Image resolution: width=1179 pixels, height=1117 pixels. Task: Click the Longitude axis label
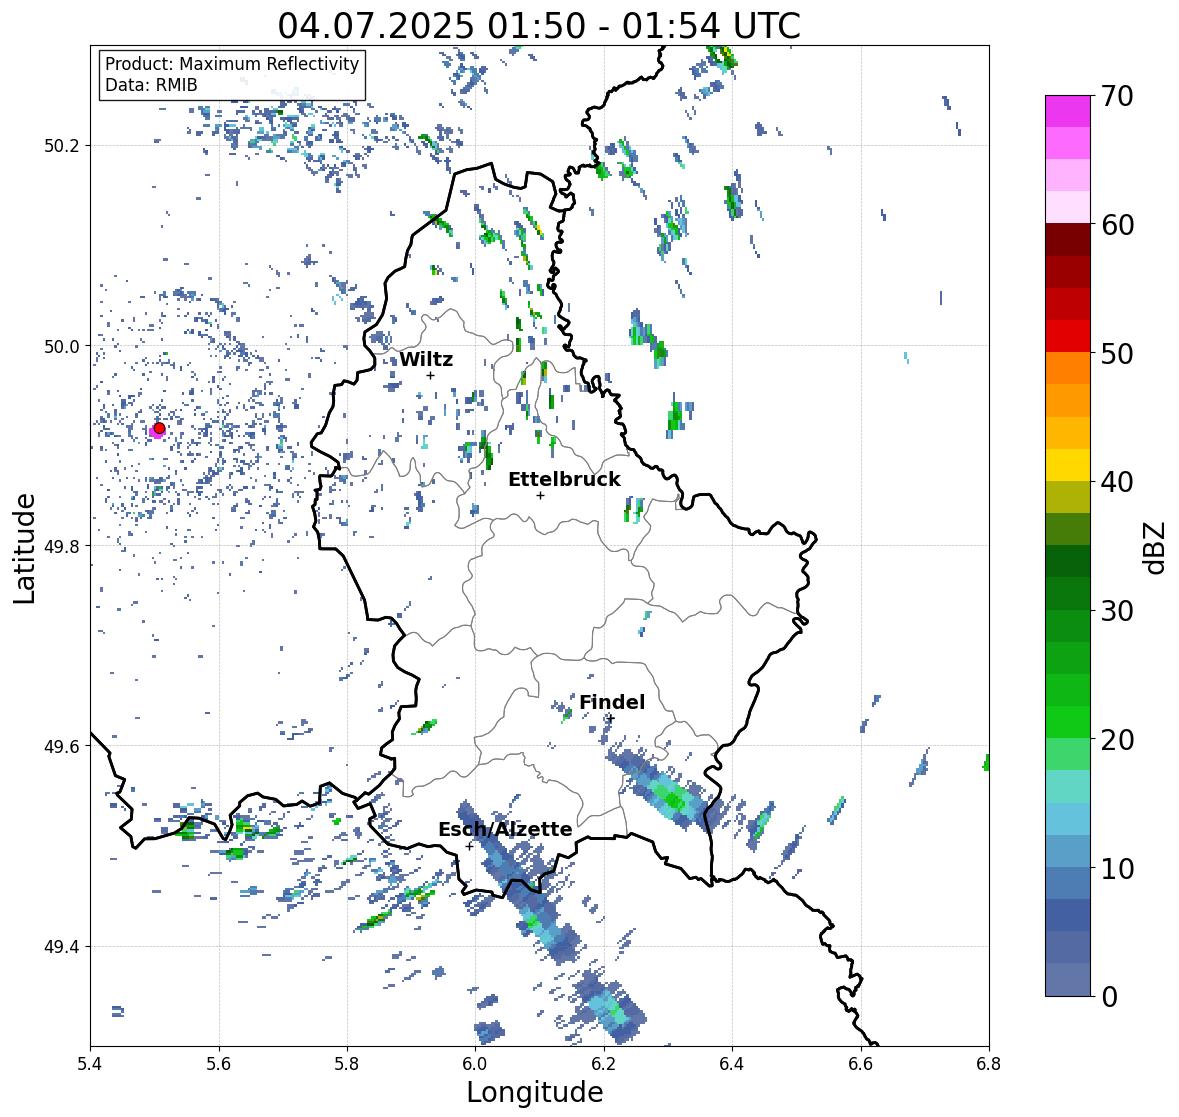[535, 1092]
